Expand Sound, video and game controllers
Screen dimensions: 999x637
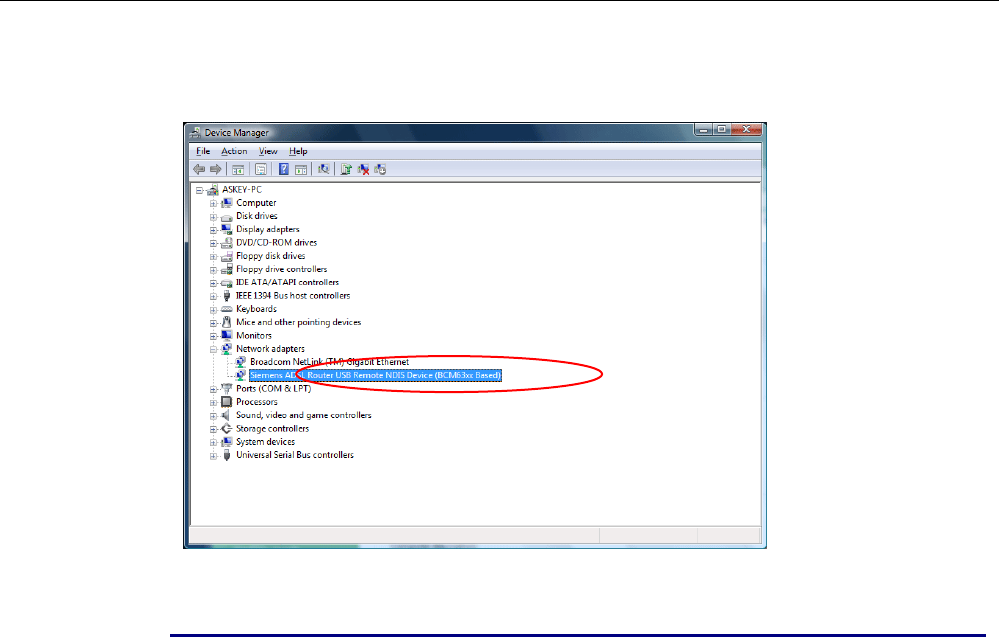(213, 416)
